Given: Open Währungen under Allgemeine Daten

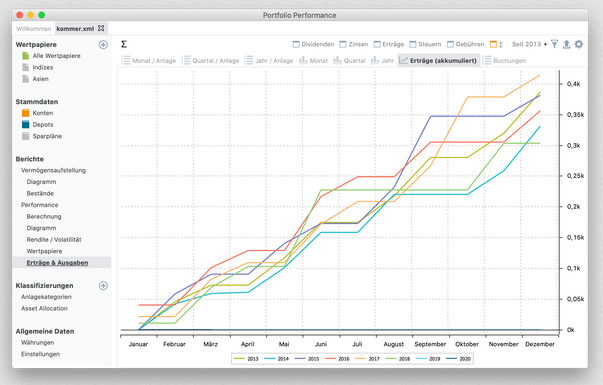Looking at the screenshot, I should (x=37, y=342).
